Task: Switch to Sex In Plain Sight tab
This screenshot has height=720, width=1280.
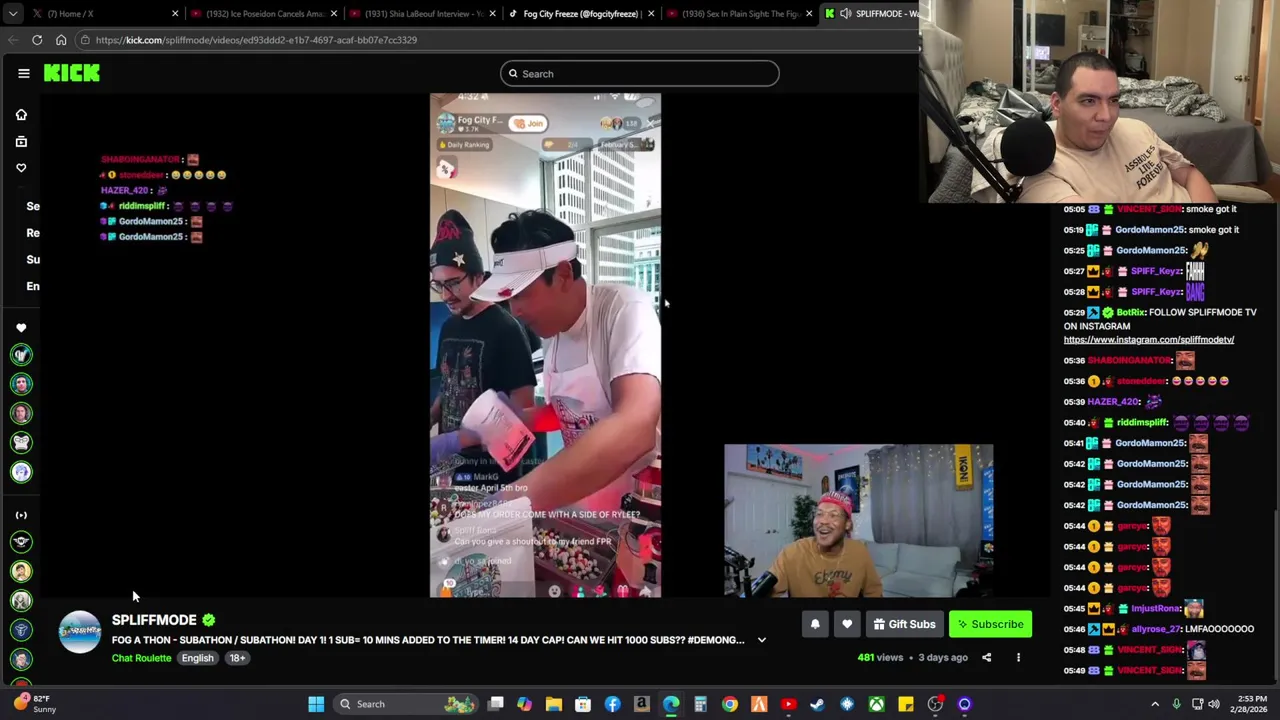Action: click(x=741, y=14)
